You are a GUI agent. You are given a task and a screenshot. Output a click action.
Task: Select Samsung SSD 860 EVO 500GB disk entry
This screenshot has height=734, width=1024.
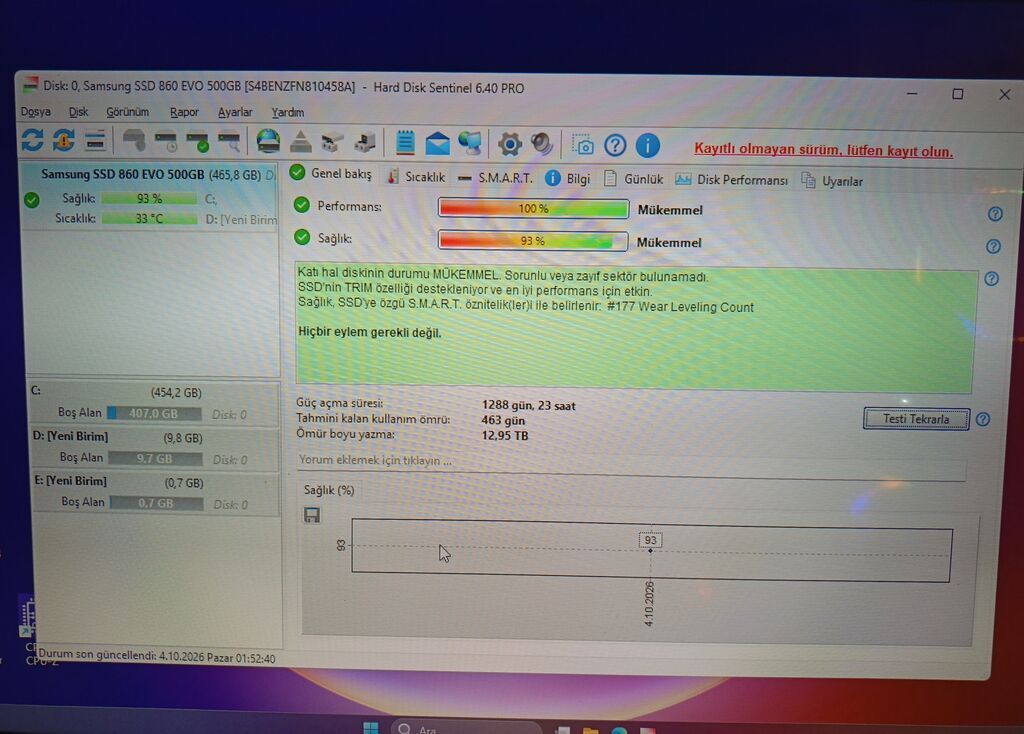[150, 197]
